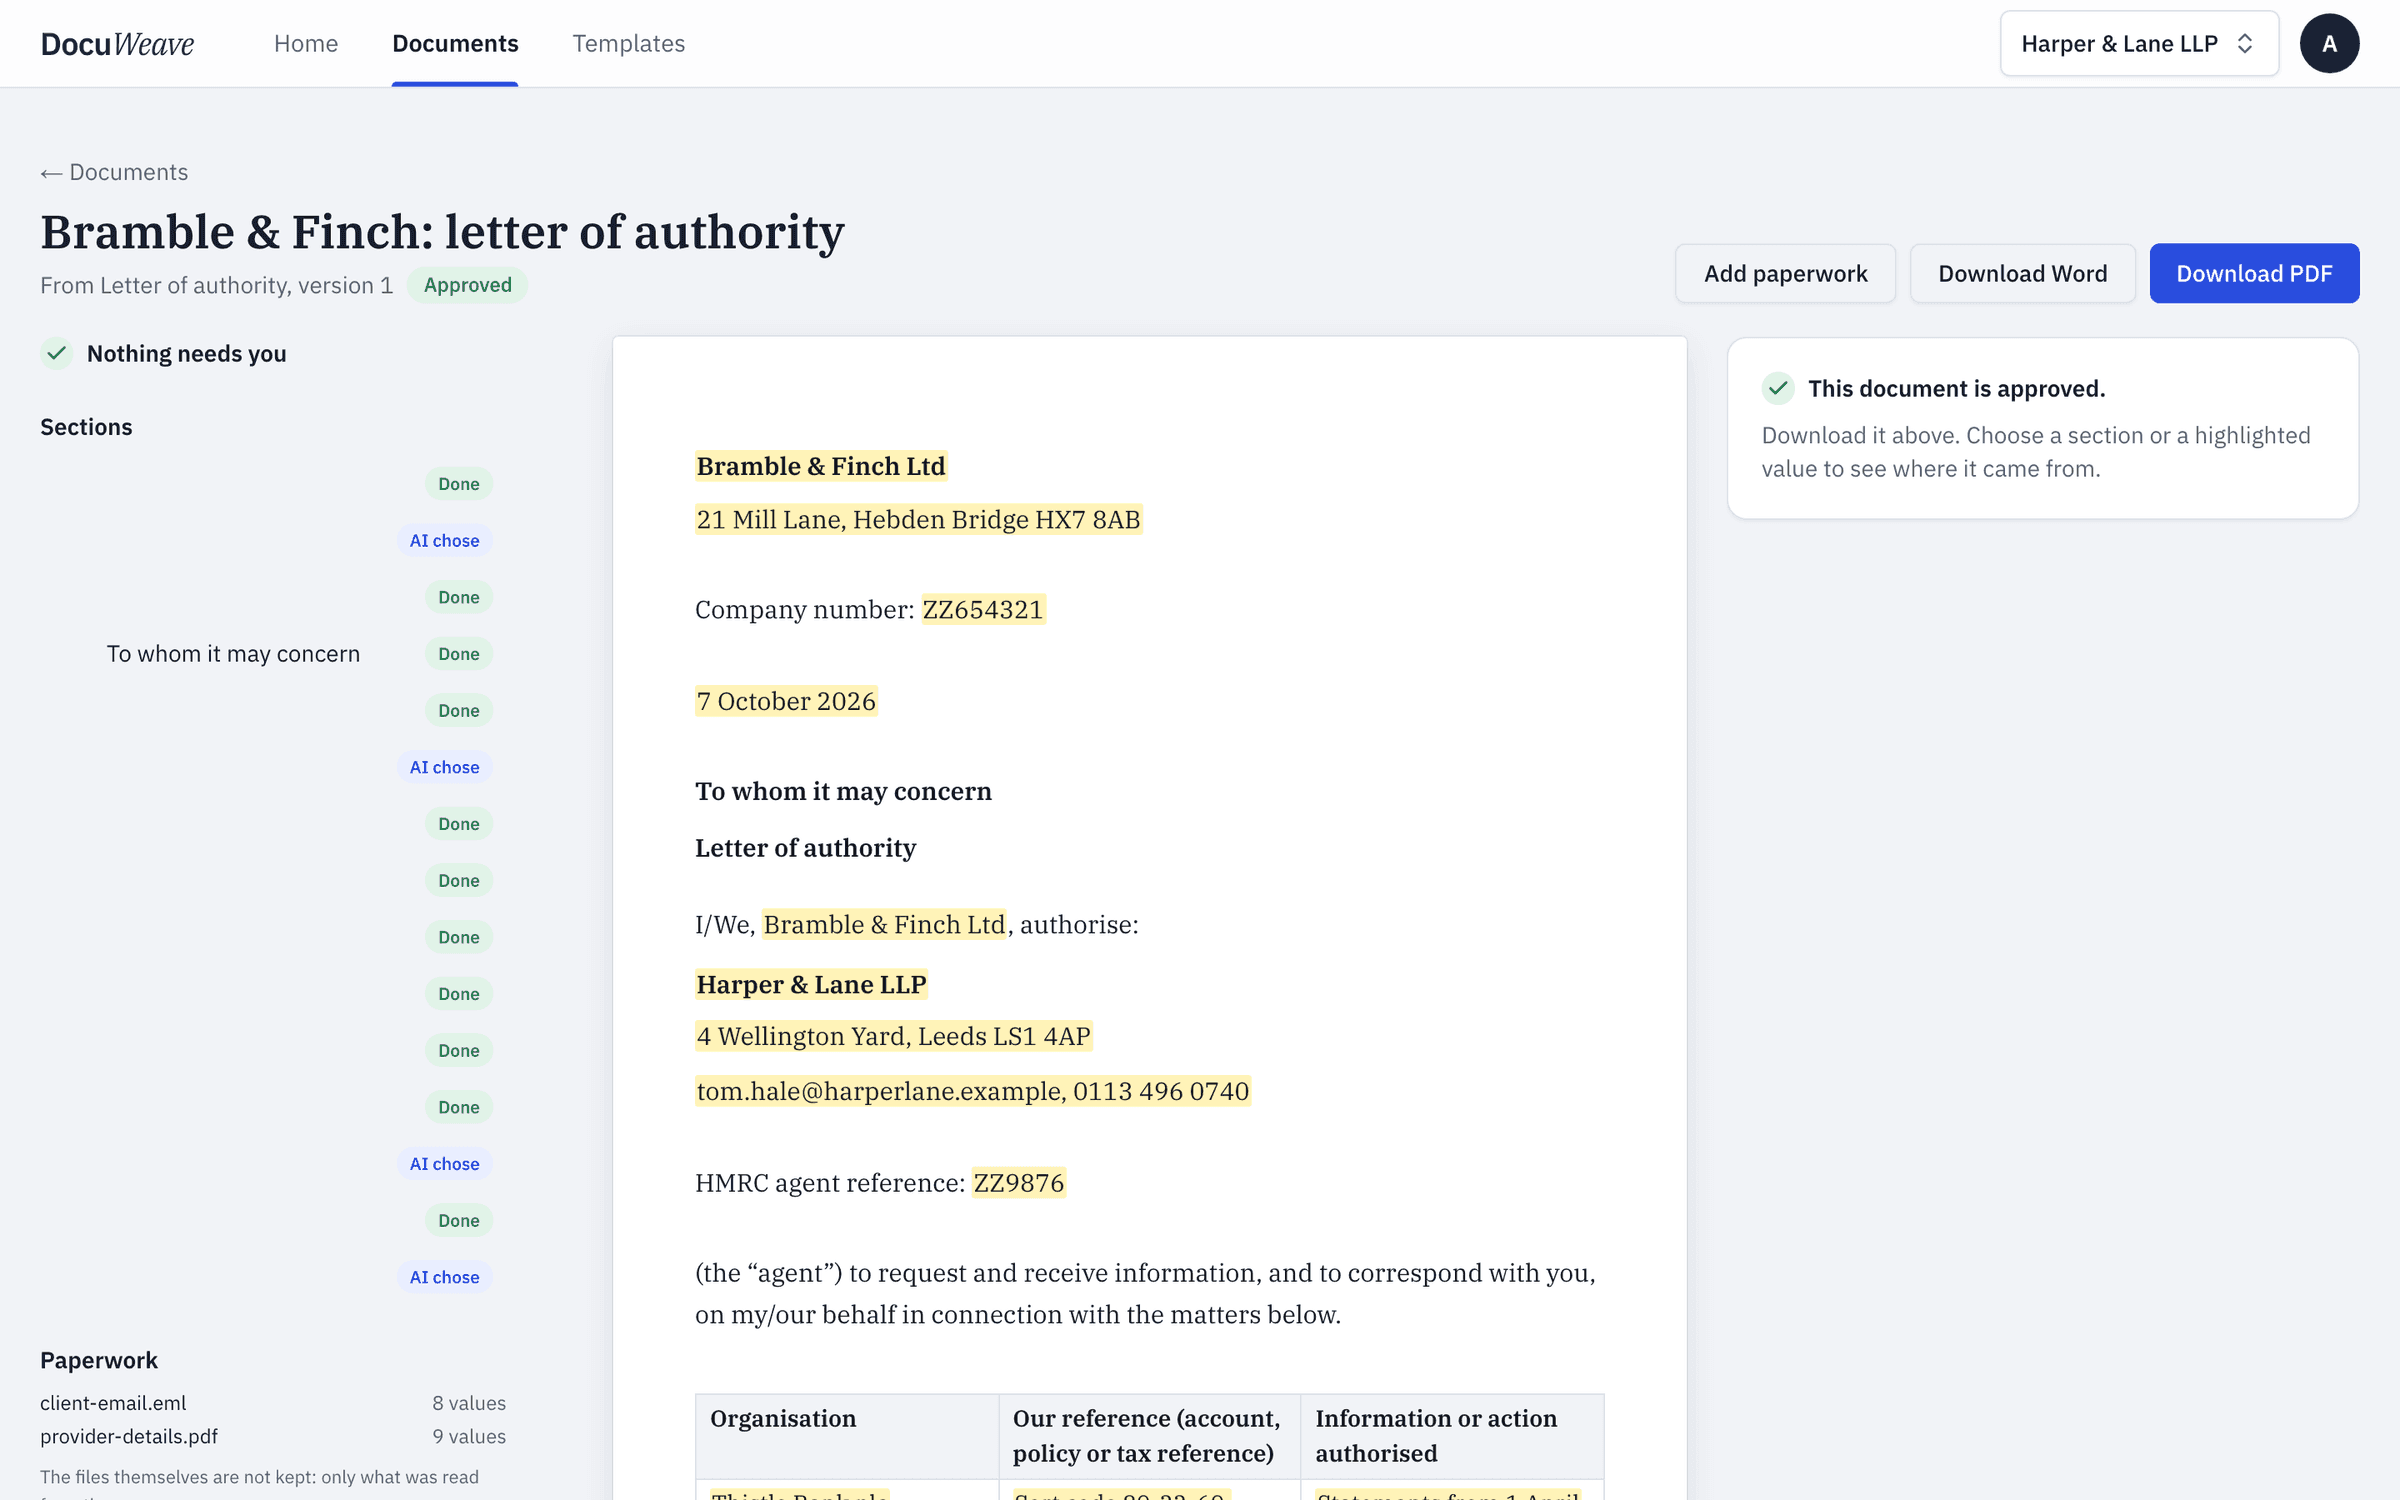Viewport: 2400px width, 1500px height.
Task: Click highlighted email tom.hale@harperlane.example line
Action: point(972,1091)
